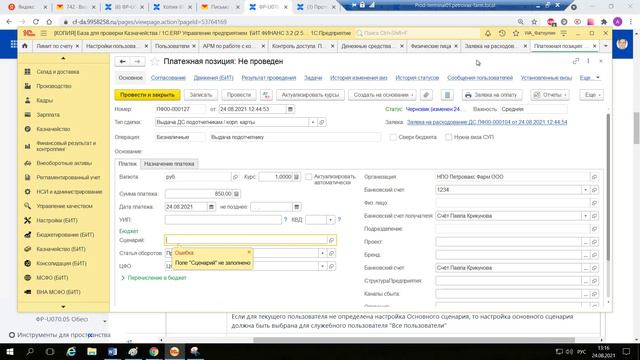Click the form vertical scrollbar
The image size is (640, 360).
pos(608,187)
